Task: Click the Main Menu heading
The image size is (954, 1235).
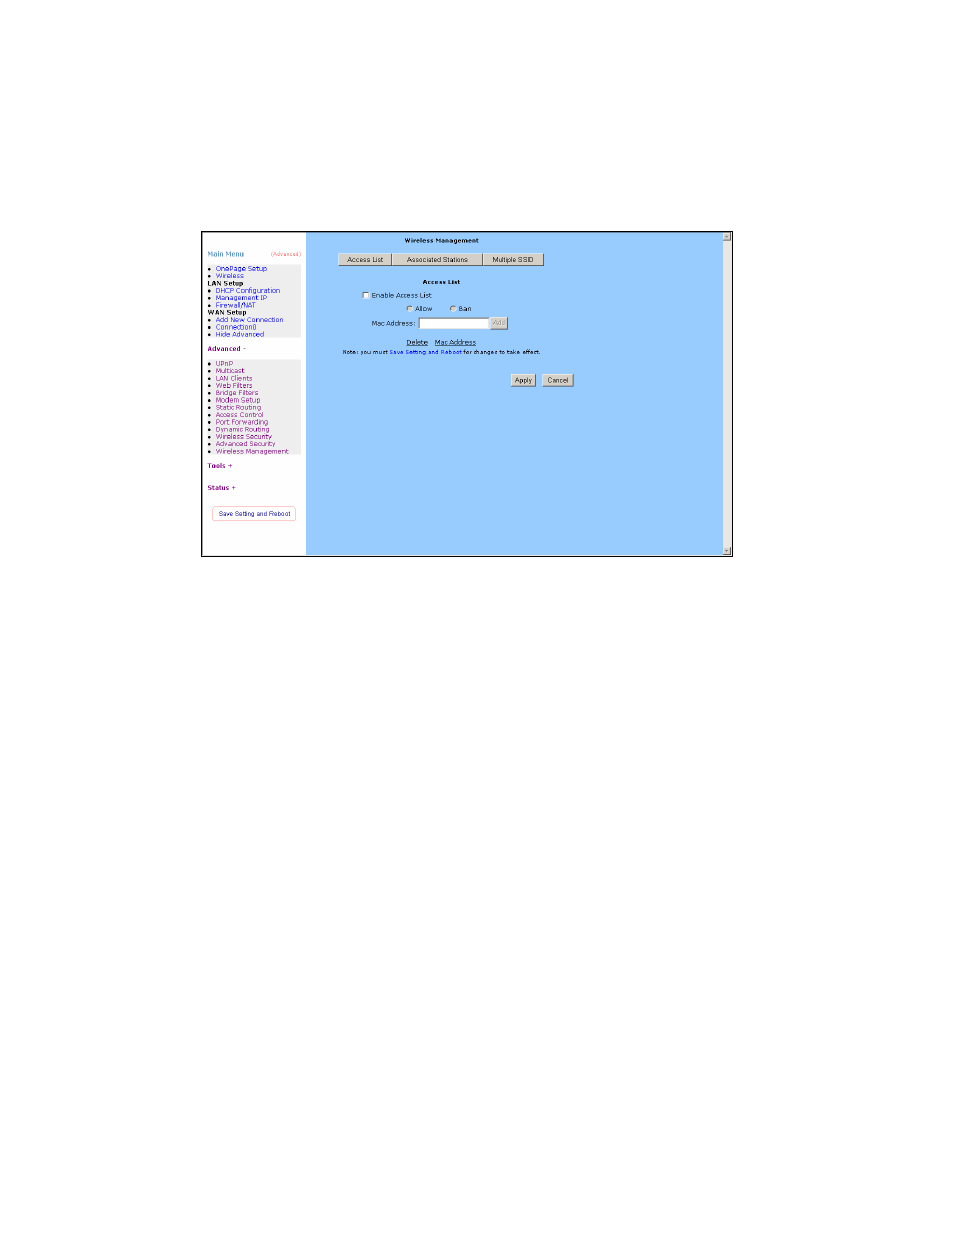Action: click(x=226, y=254)
